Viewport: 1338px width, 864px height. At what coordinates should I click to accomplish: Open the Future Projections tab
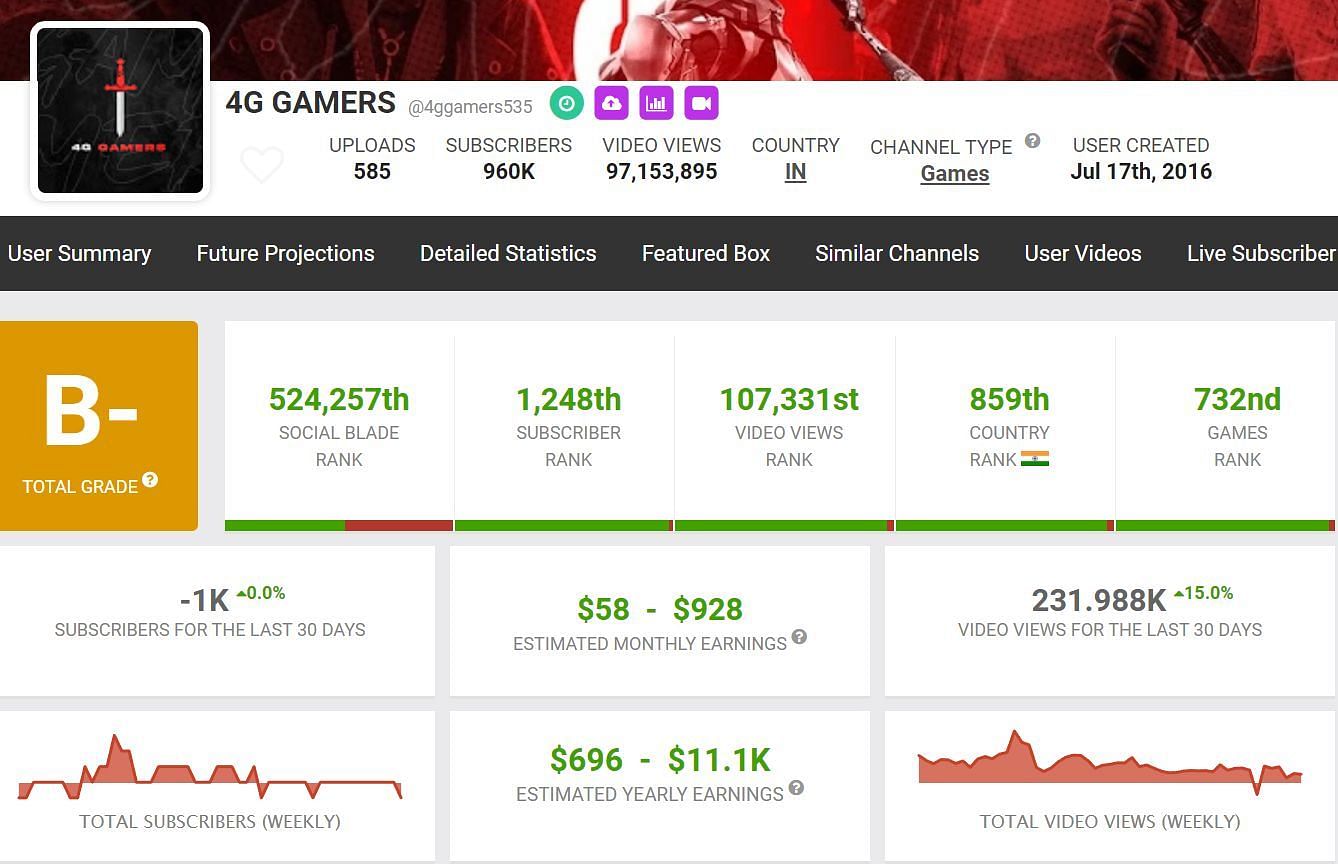point(285,253)
